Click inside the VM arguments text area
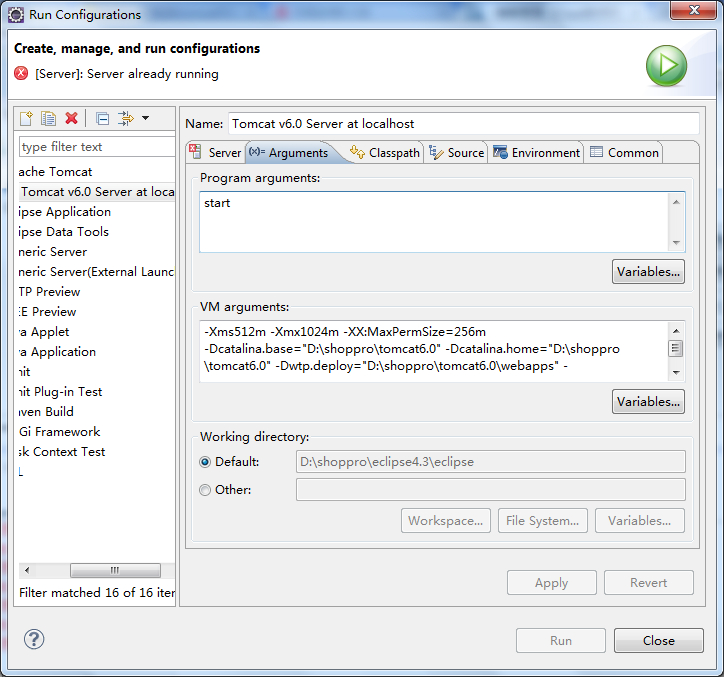The height and width of the screenshot is (677, 724). 434,351
